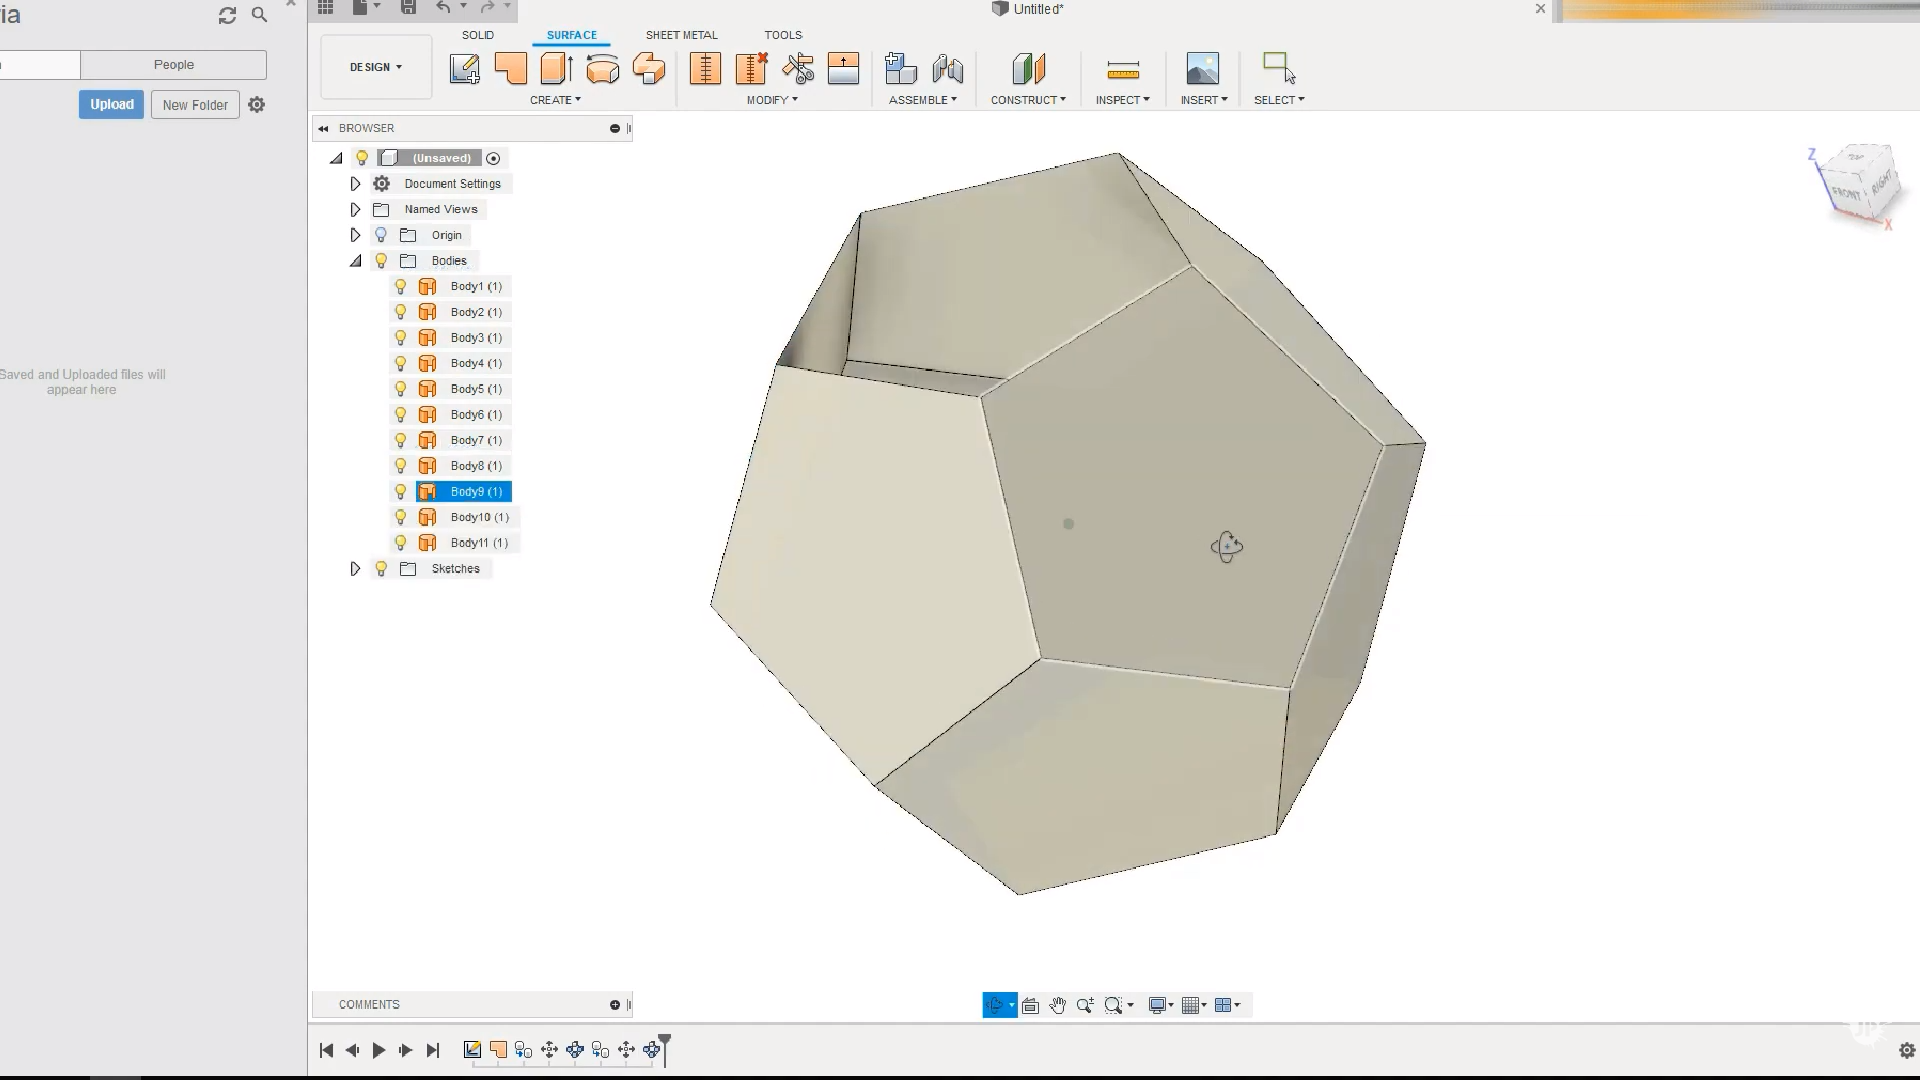This screenshot has width=1920, height=1080.
Task: Collapse the Bodies folder
Action: [355, 260]
